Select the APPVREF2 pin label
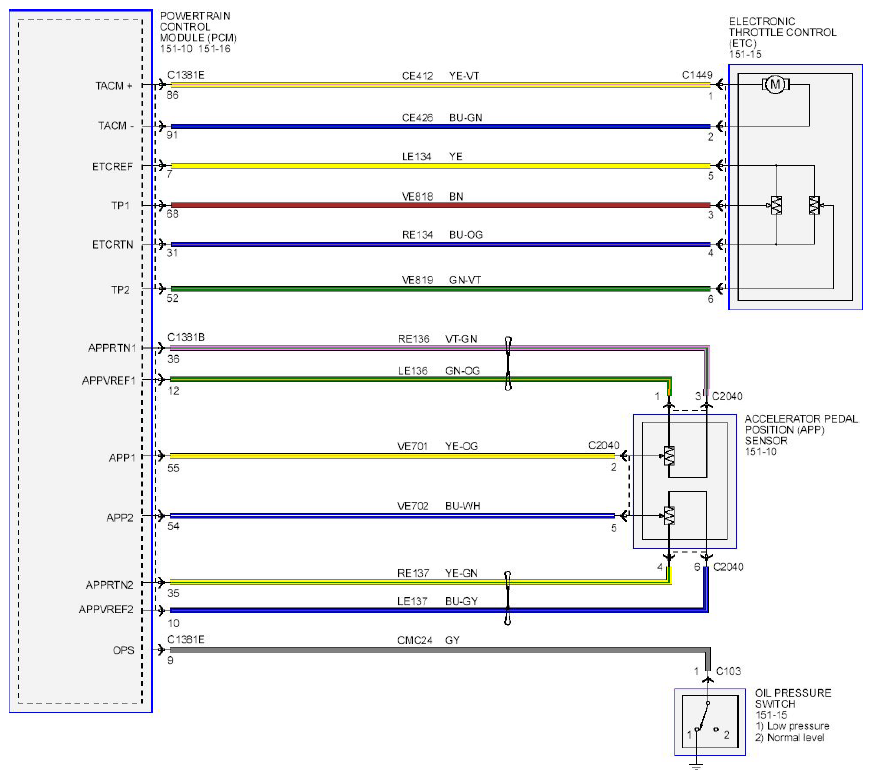This screenshot has height=779, width=872. coord(106,609)
